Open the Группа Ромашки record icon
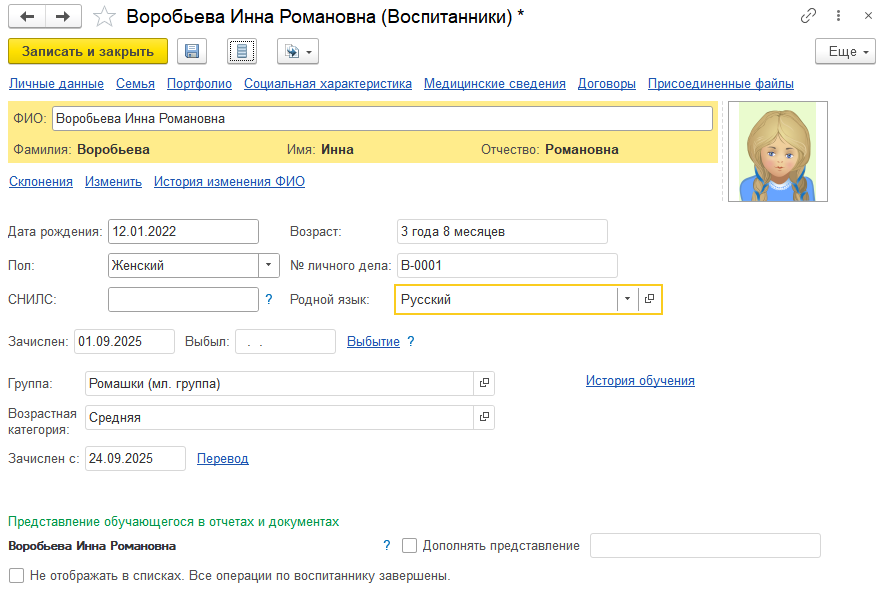The image size is (892, 605). [x=484, y=384]
